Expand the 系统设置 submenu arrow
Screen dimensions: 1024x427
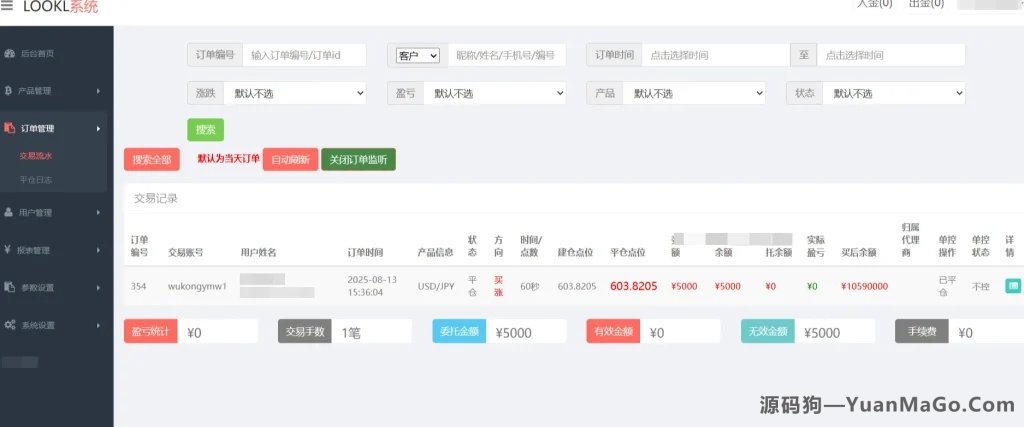point(99,325)
